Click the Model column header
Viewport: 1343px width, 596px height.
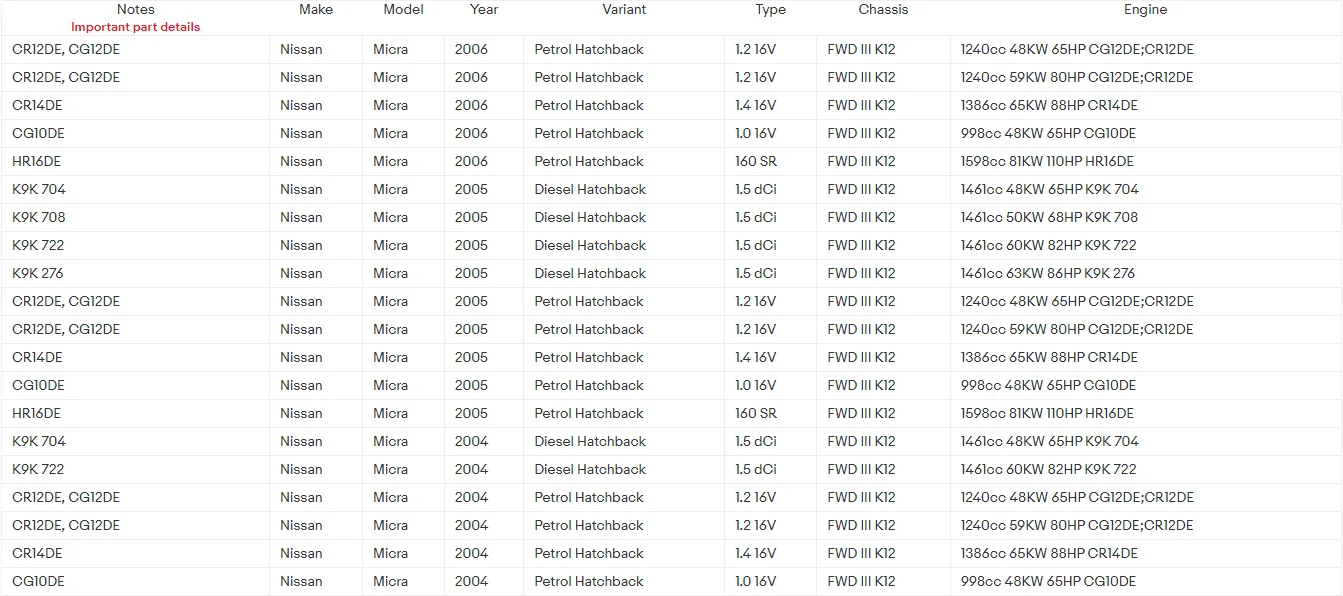tap(403, 9)
